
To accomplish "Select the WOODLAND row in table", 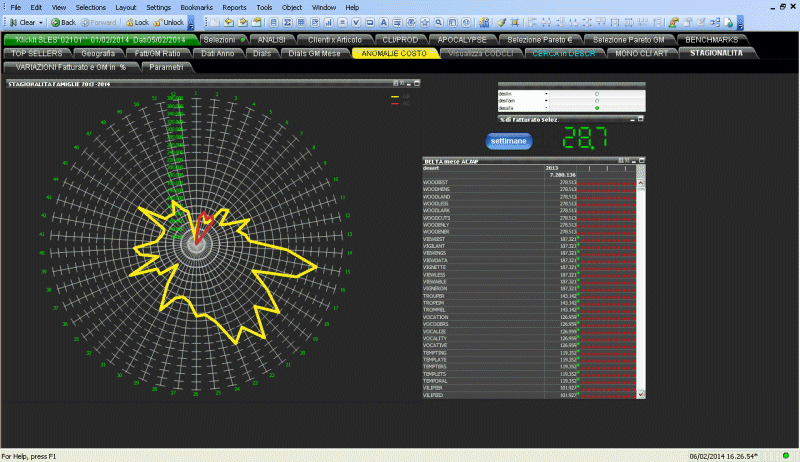I will [x=529, y=196].
